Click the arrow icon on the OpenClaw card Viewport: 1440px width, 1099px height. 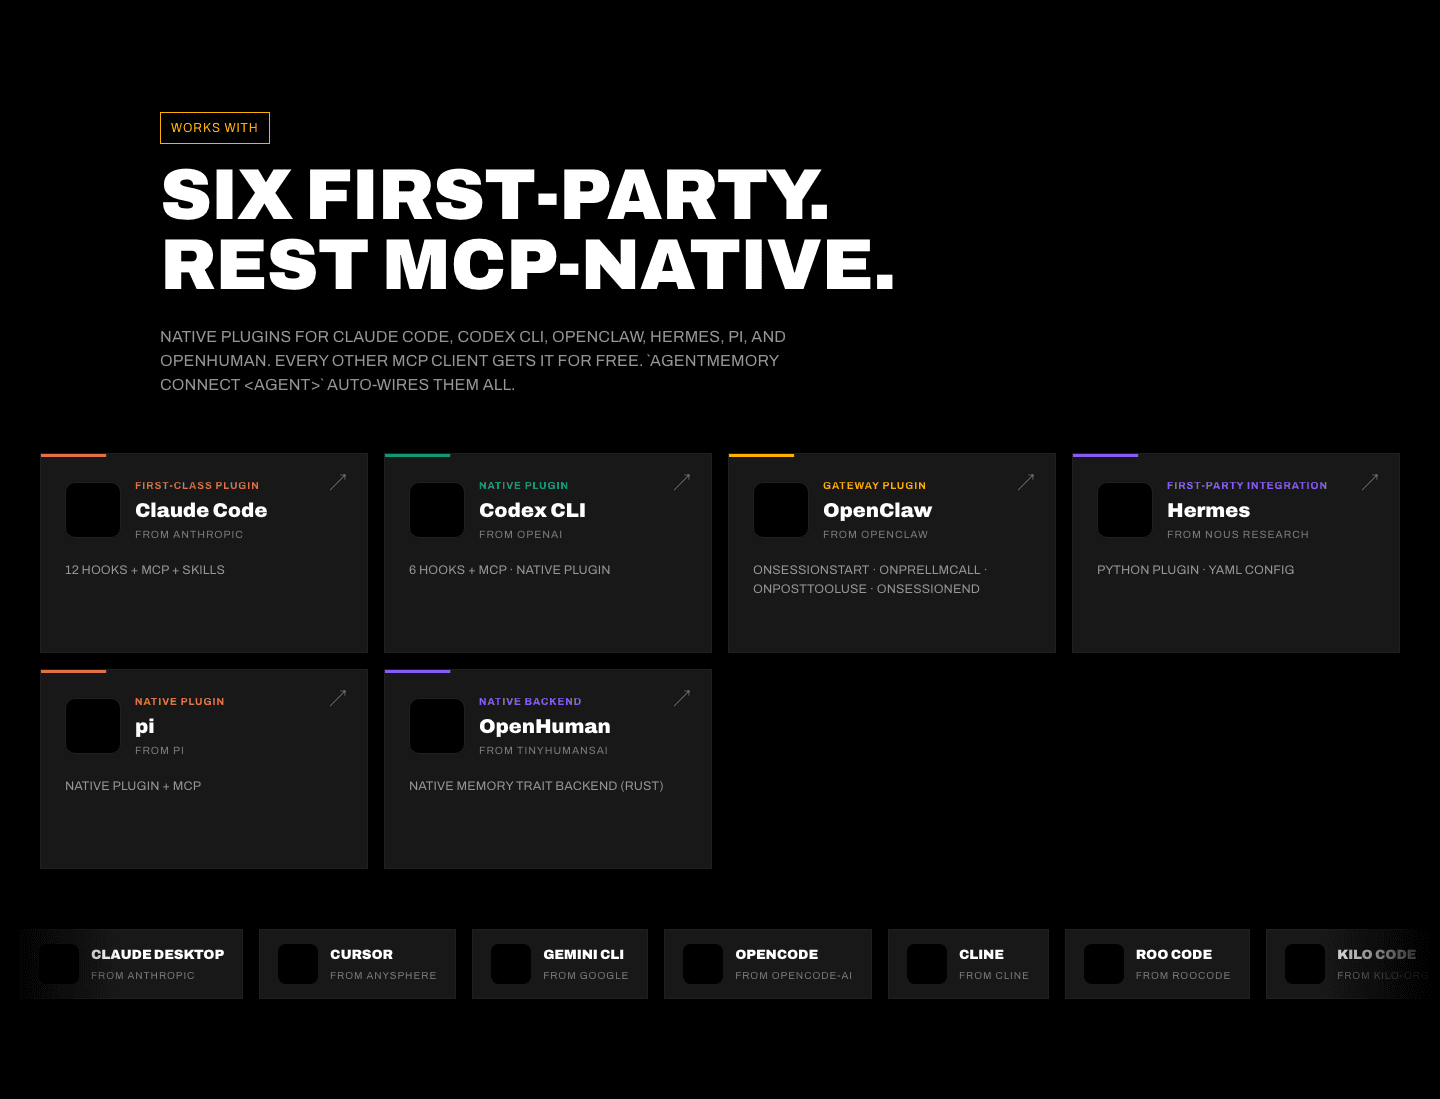pos(1026,482)
